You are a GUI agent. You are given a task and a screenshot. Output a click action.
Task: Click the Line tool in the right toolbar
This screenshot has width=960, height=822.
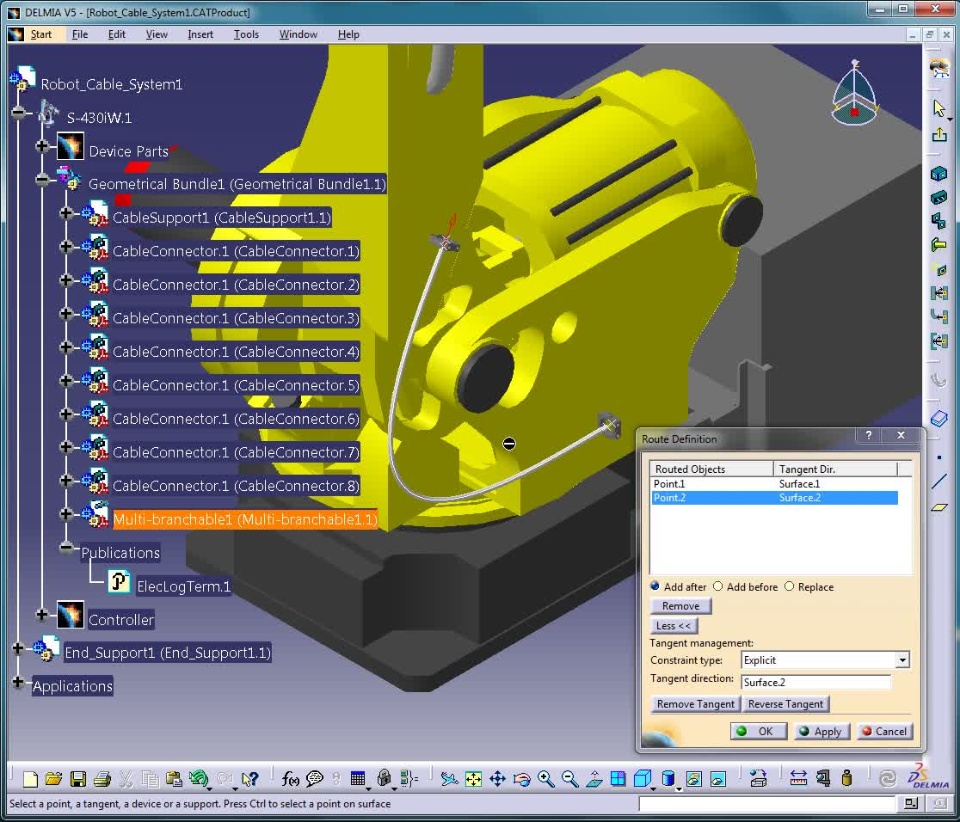click(939, 482)
